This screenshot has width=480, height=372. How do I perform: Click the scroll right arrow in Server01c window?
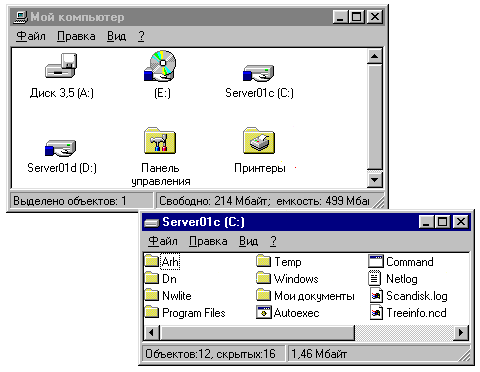click(x=461, y=332)
